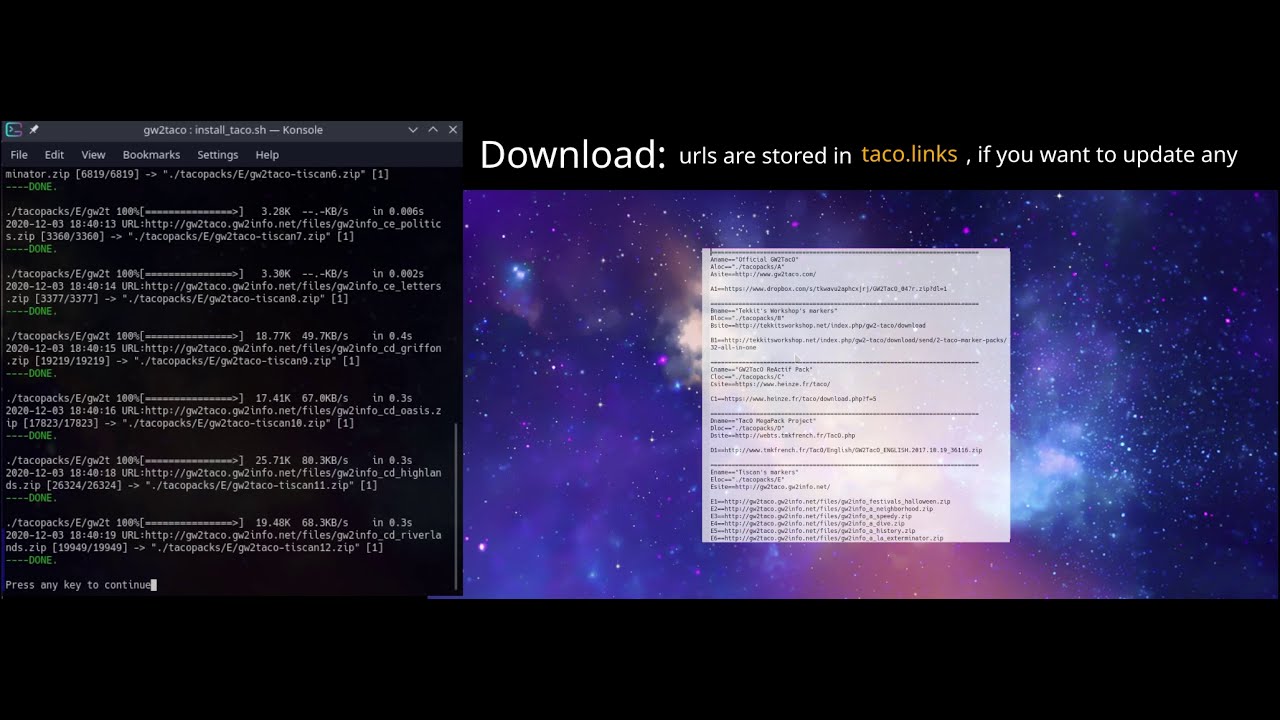1280x720 pixels.
Task: Close the Konsole window
Action: pos(453,130)
